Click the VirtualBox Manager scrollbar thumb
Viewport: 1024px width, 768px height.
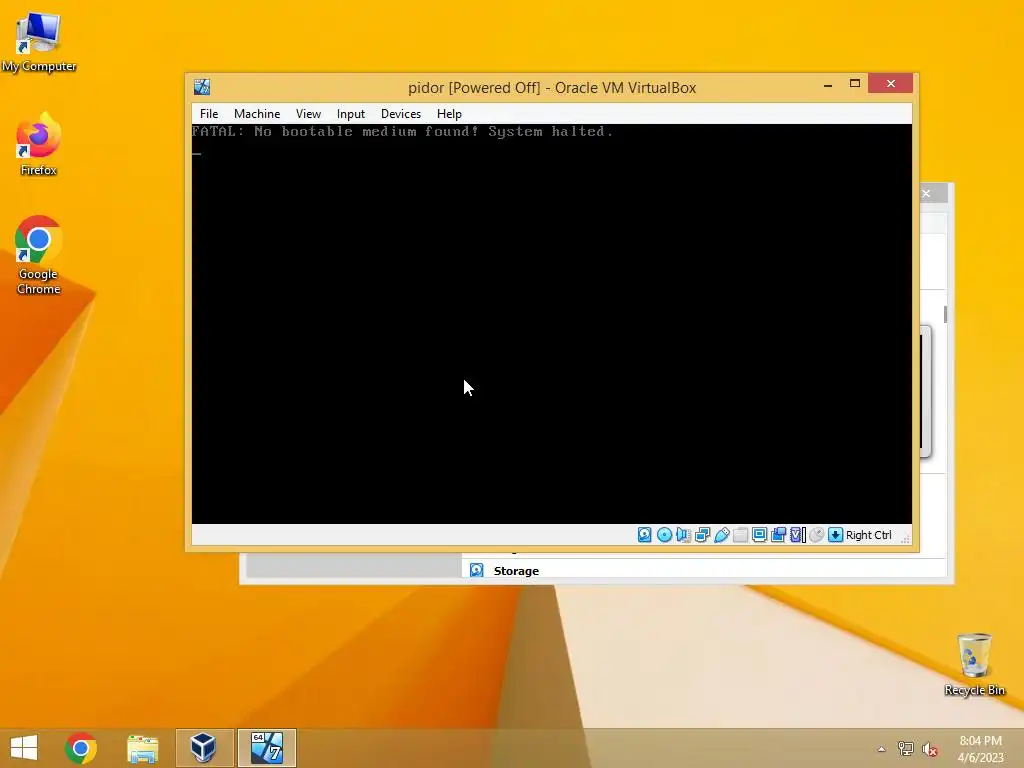tap(945, 314)
